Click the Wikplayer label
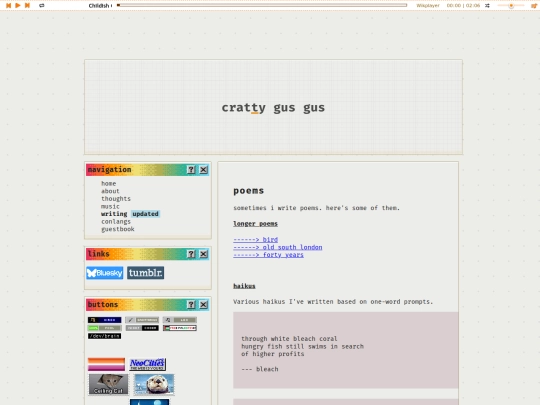Viewport: 540px width, 405px height. pos(428,6)
